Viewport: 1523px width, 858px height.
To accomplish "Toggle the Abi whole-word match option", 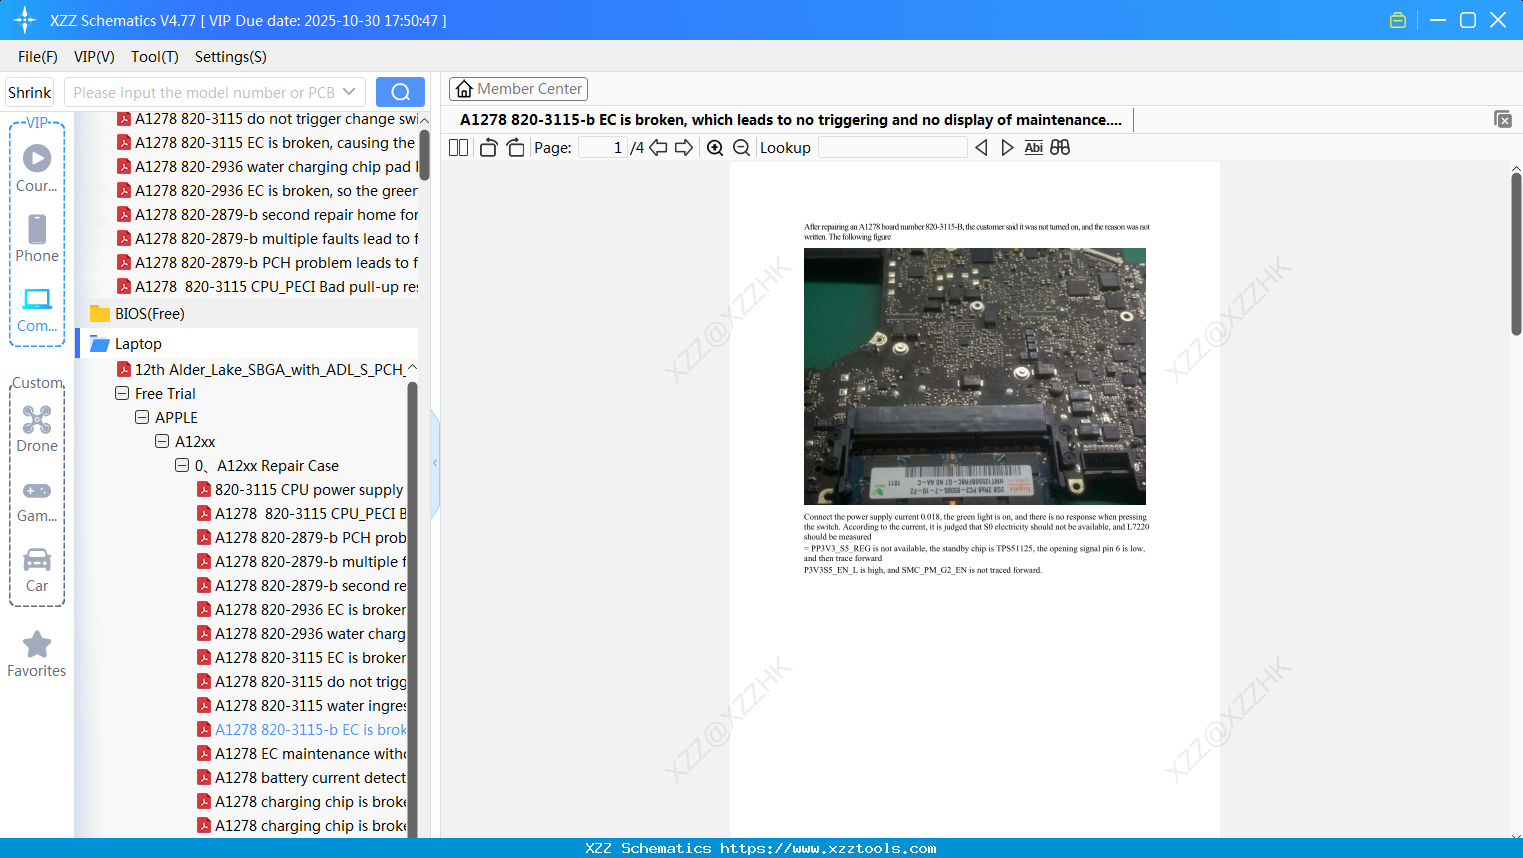I will [1033, 148].
